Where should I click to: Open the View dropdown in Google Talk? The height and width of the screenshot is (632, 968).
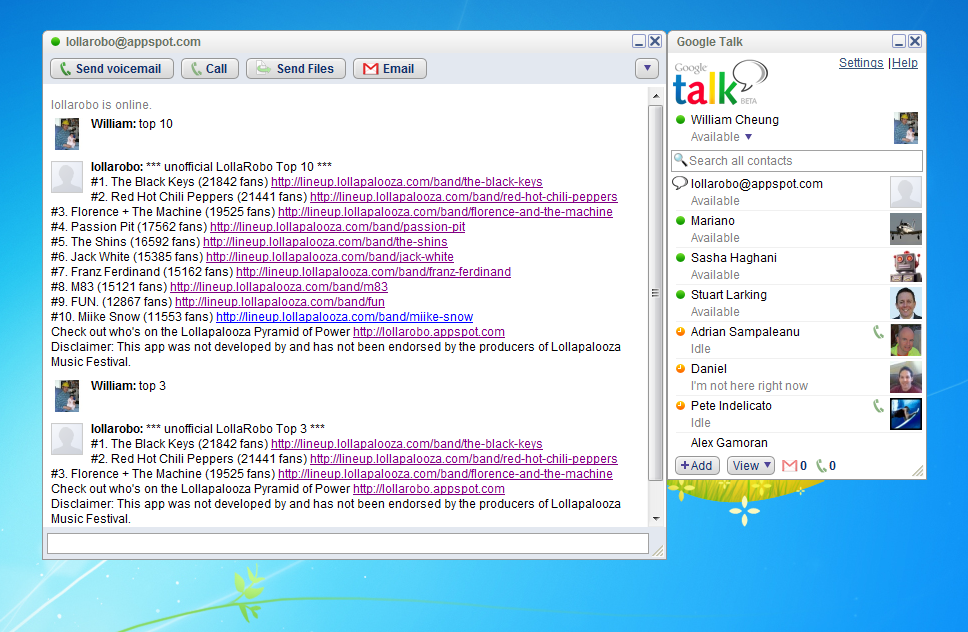point(751,465)
